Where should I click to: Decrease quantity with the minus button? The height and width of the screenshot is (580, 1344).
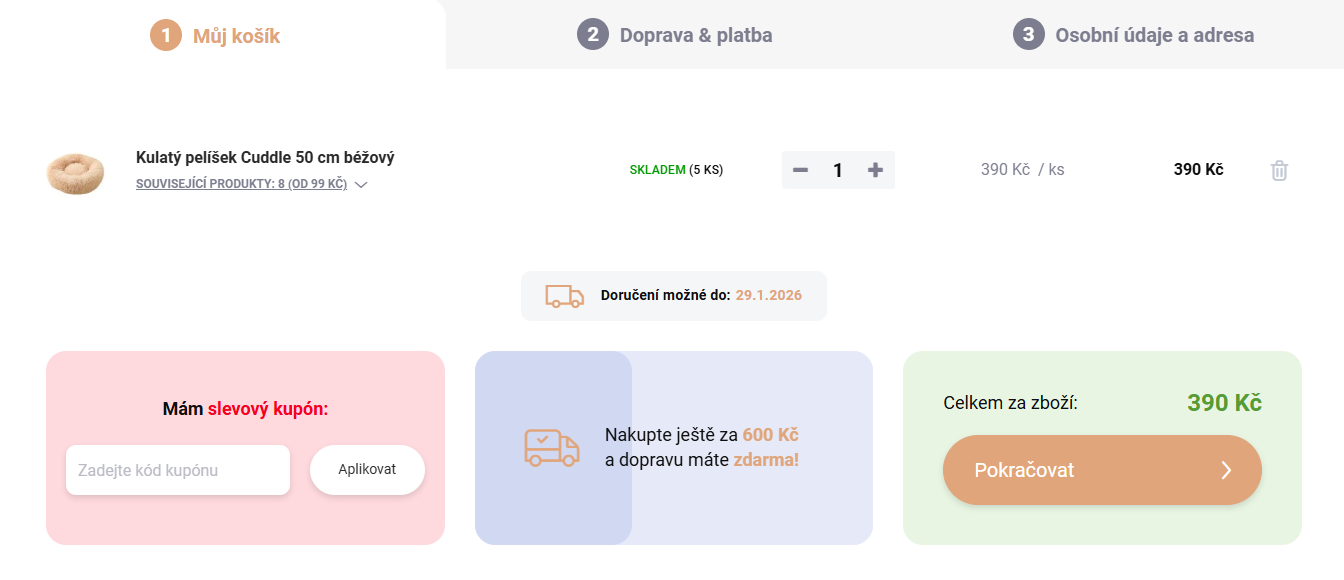click(x=799, y=170)
